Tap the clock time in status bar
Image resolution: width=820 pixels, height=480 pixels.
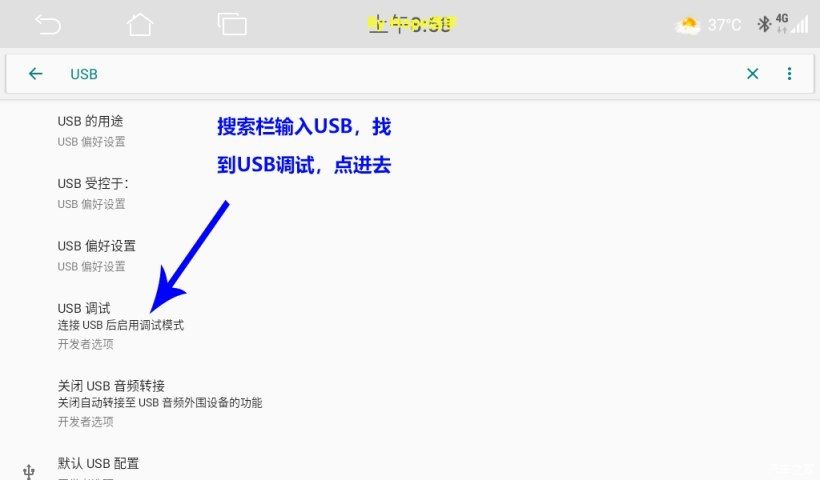pyautogui.click(x=412, y=24)
